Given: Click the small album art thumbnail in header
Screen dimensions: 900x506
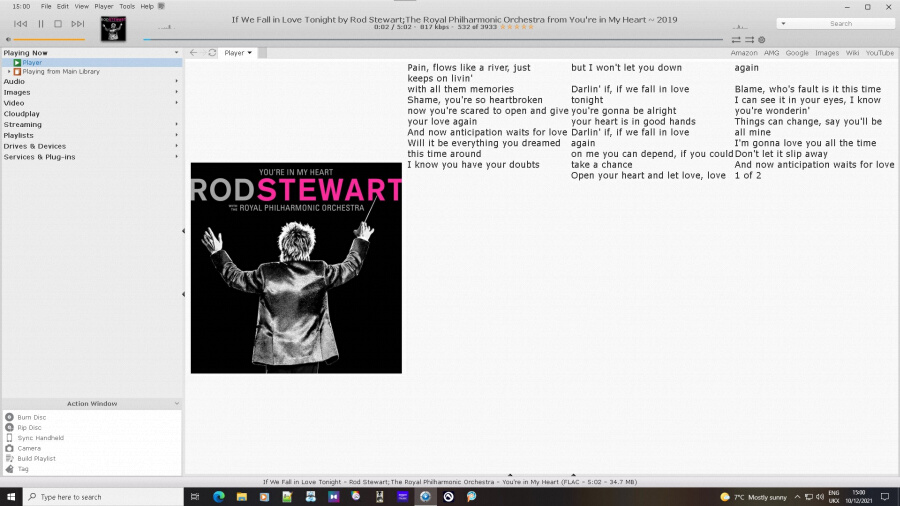Looking at the screenshot, I should click(x=113, y=28).
